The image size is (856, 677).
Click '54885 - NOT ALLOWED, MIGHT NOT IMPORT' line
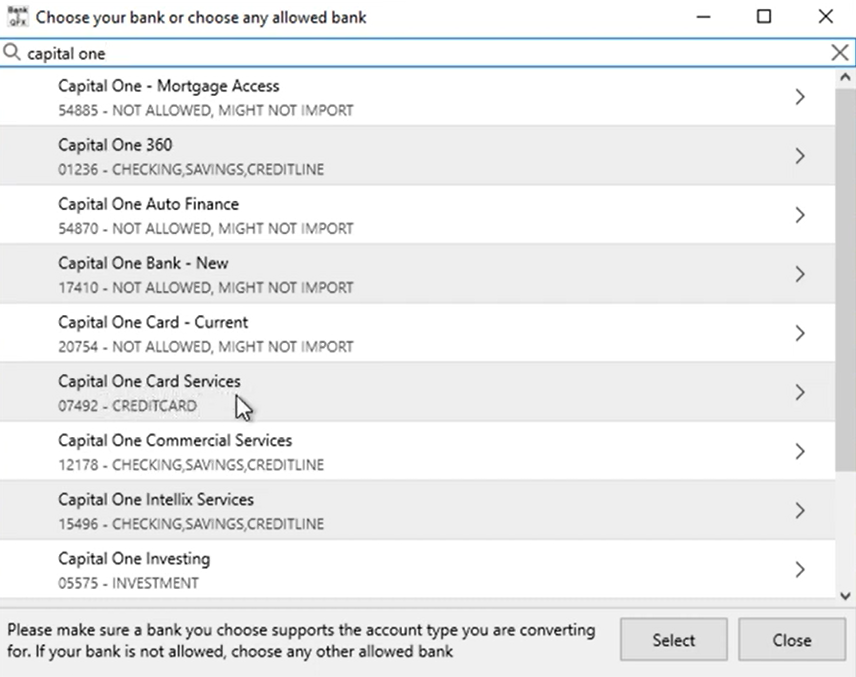[x=206, y=110]
